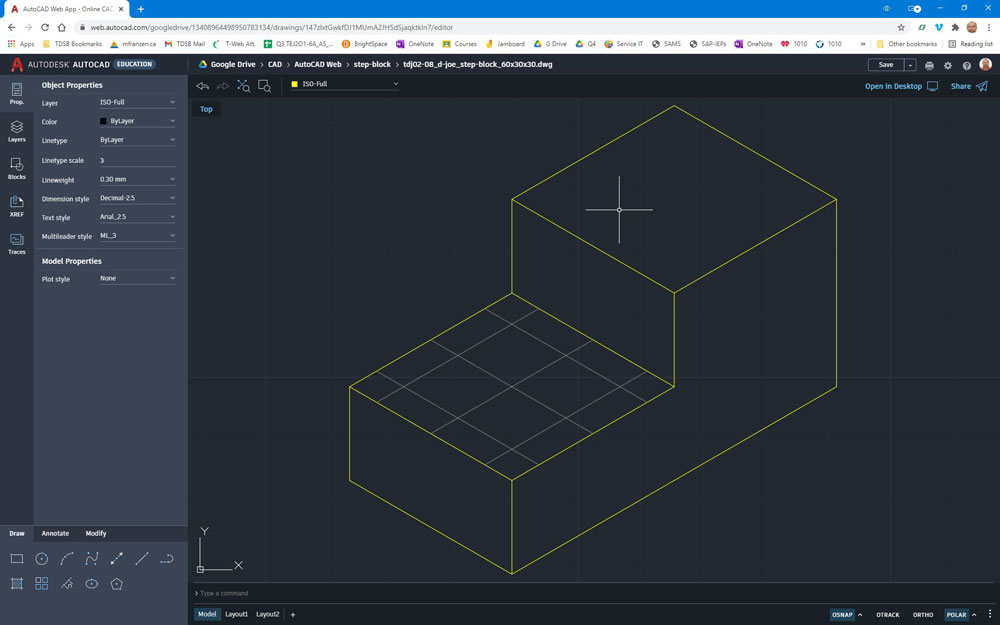The height and width of the screenshot is (625, 1000).
Task: Click Open in Desktop link
Action: [x=893, y=87]
